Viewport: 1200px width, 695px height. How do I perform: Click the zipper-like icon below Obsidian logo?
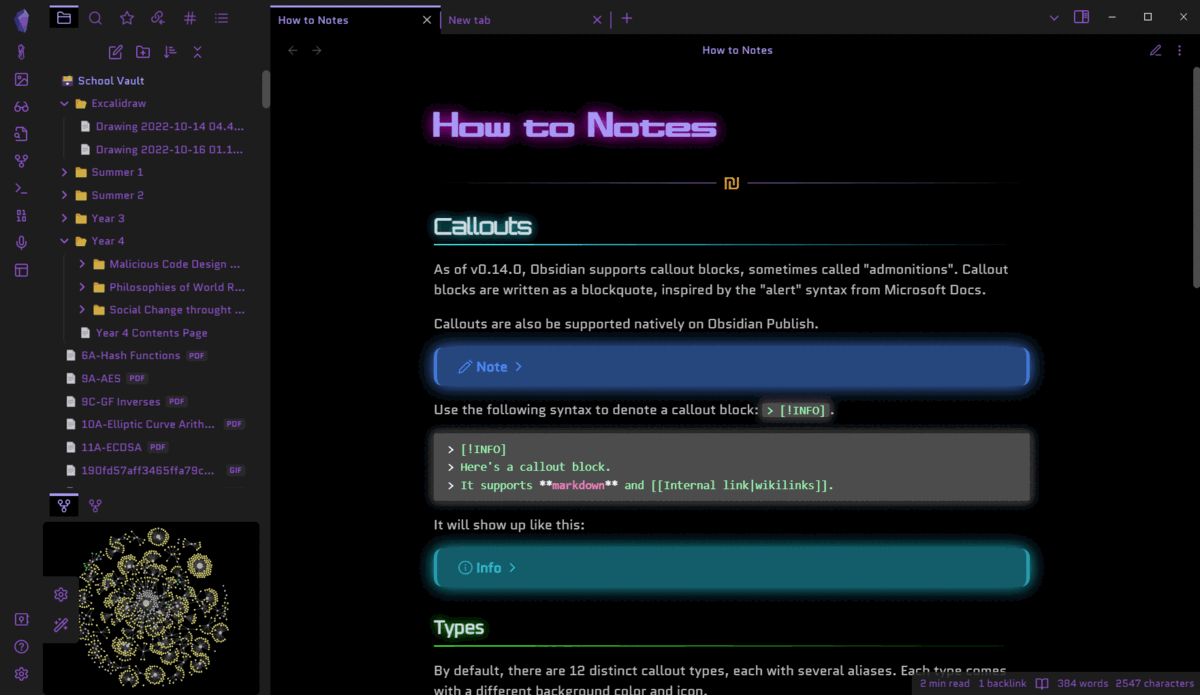click(21, 52)
